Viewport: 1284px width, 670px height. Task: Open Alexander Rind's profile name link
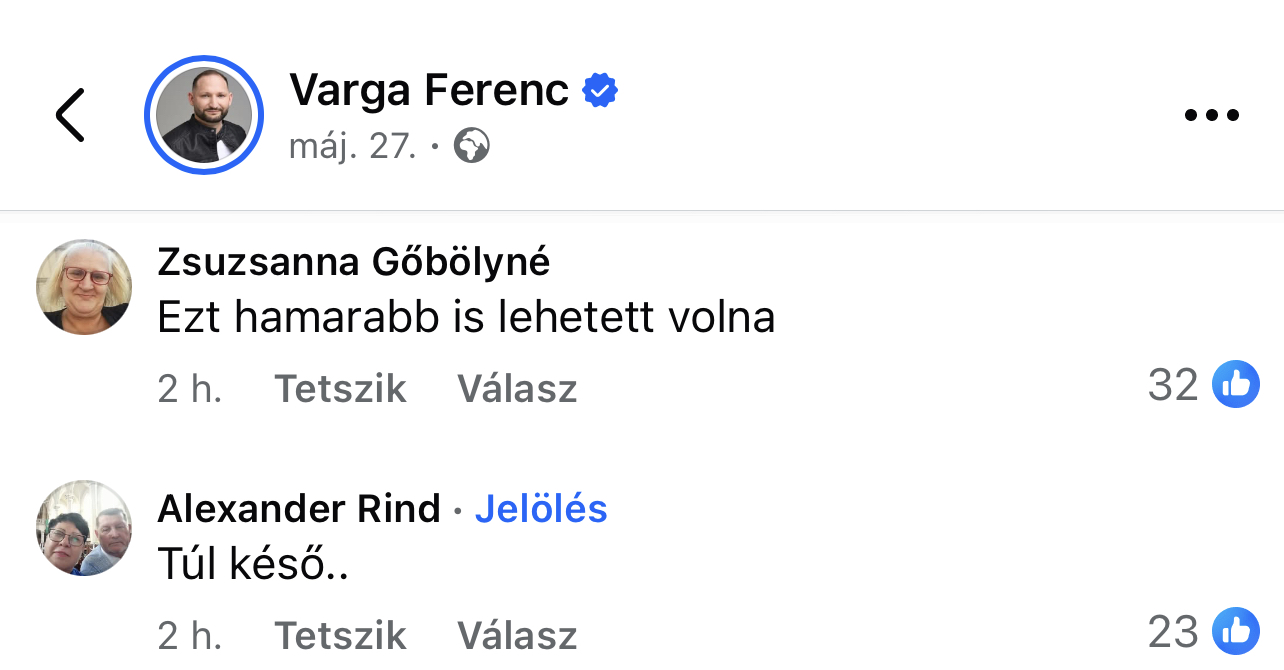click(299, 509)
